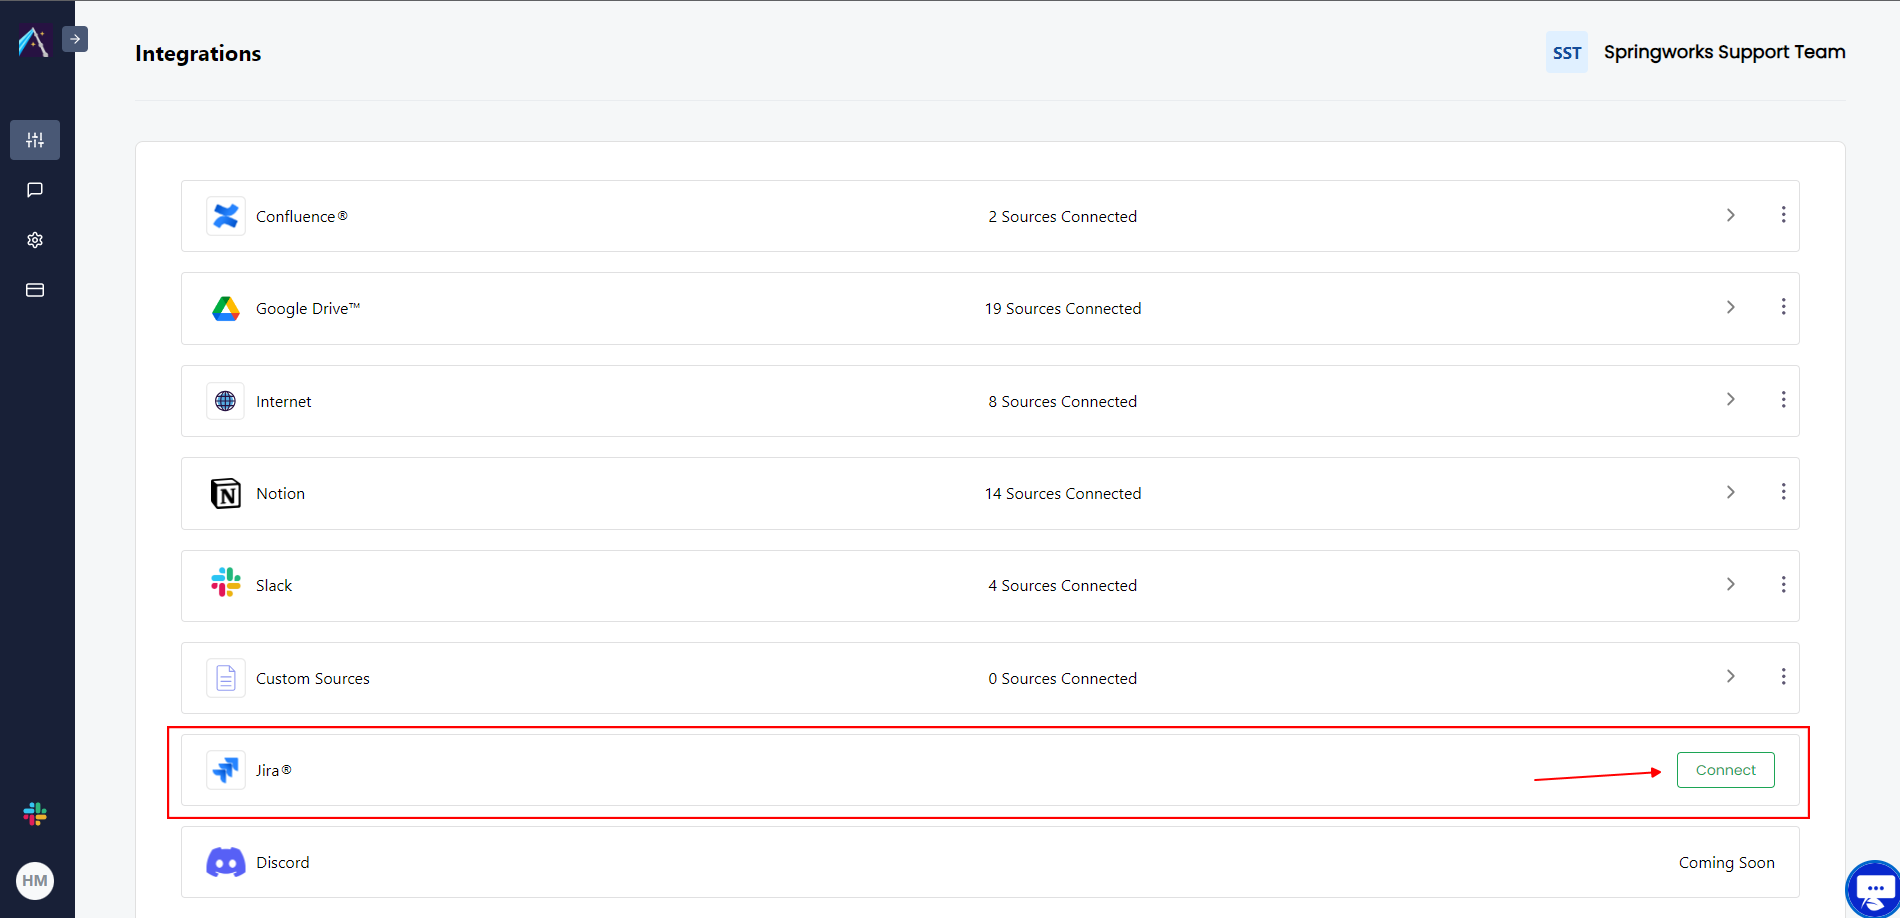Click the Discord integration icon
1900x918 pixels.
pyautogui.click(x=225, y=862)
